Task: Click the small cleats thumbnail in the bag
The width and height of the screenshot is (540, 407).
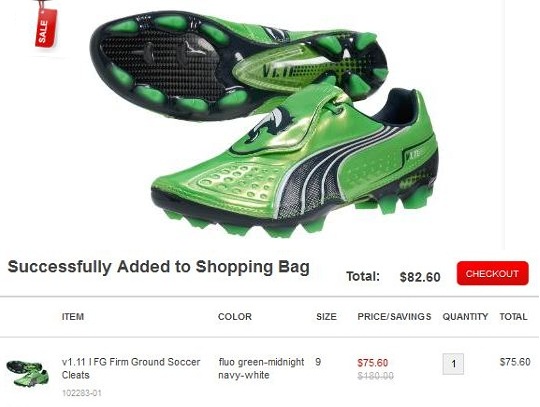Action: [x=28, y=373]
